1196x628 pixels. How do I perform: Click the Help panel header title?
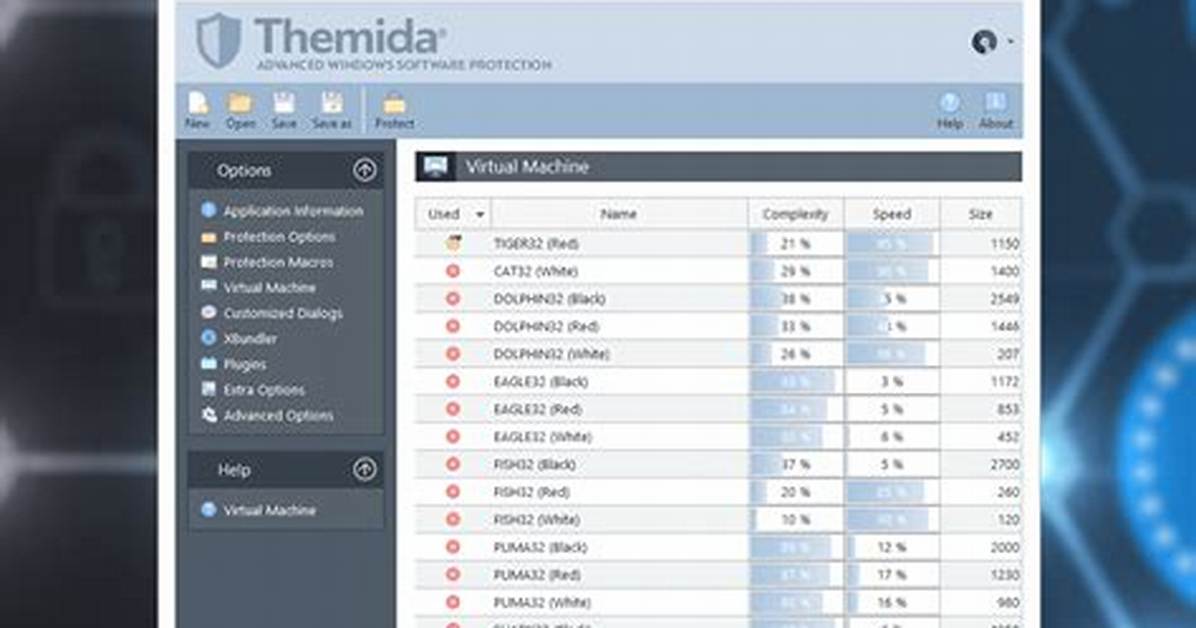coord(233,470)
